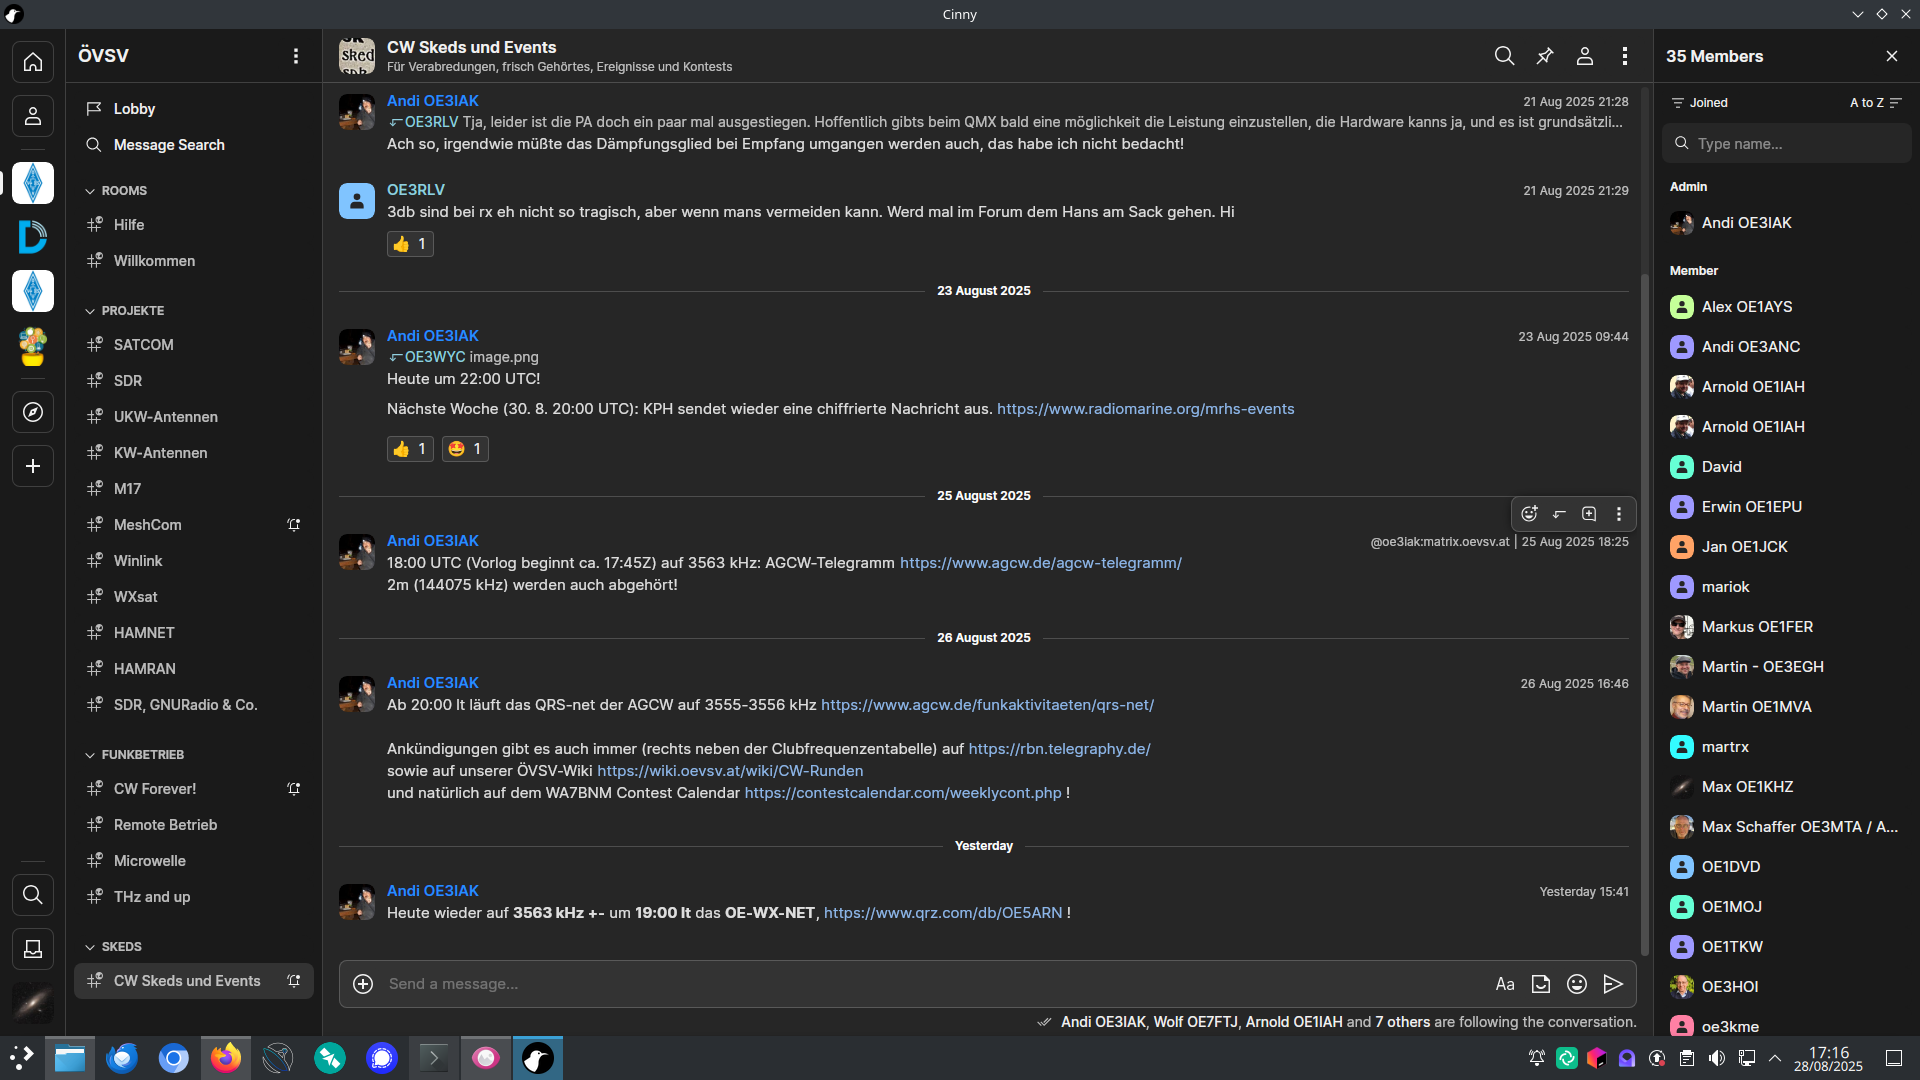Toggle star-eyes reaction on 23 August message

coord(465,449)
